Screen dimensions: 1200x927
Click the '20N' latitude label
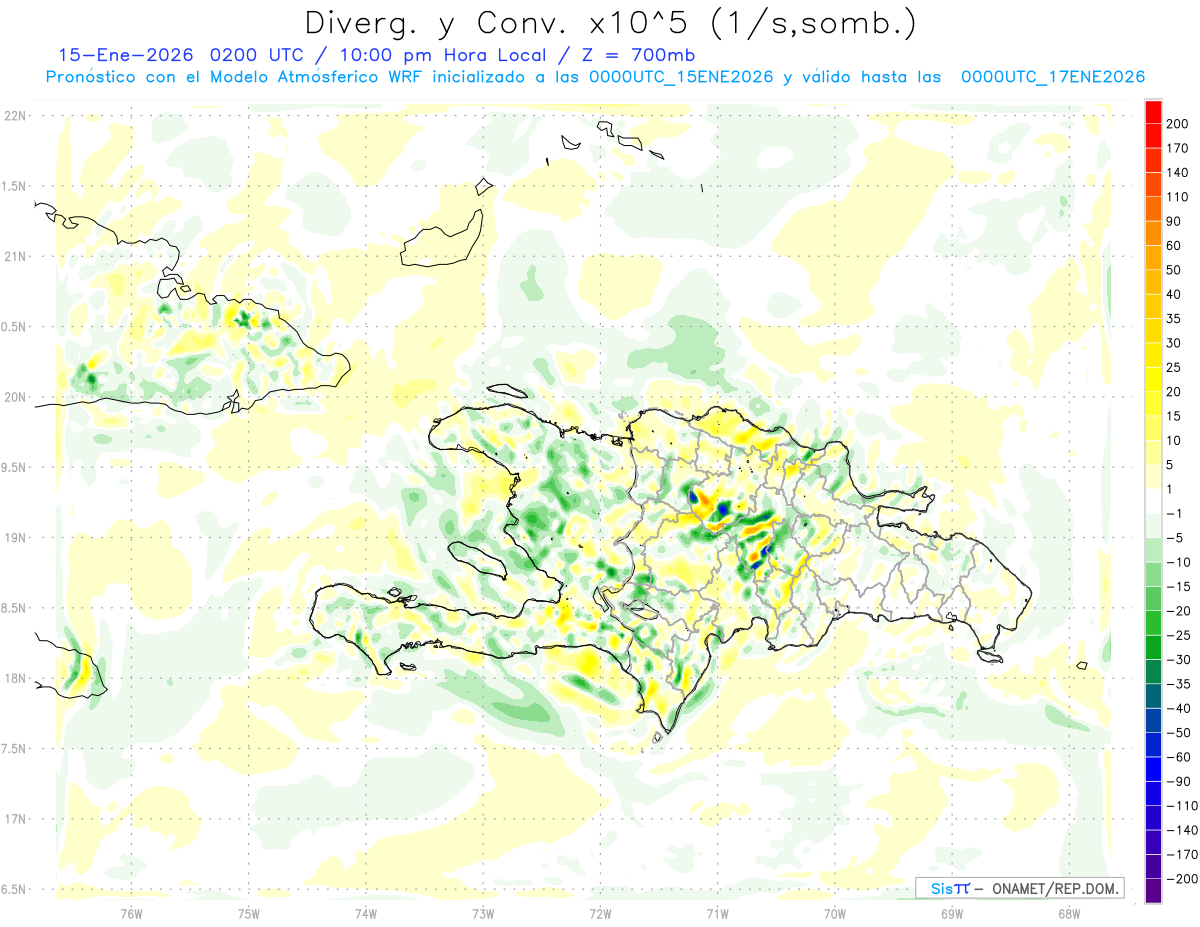16,397
